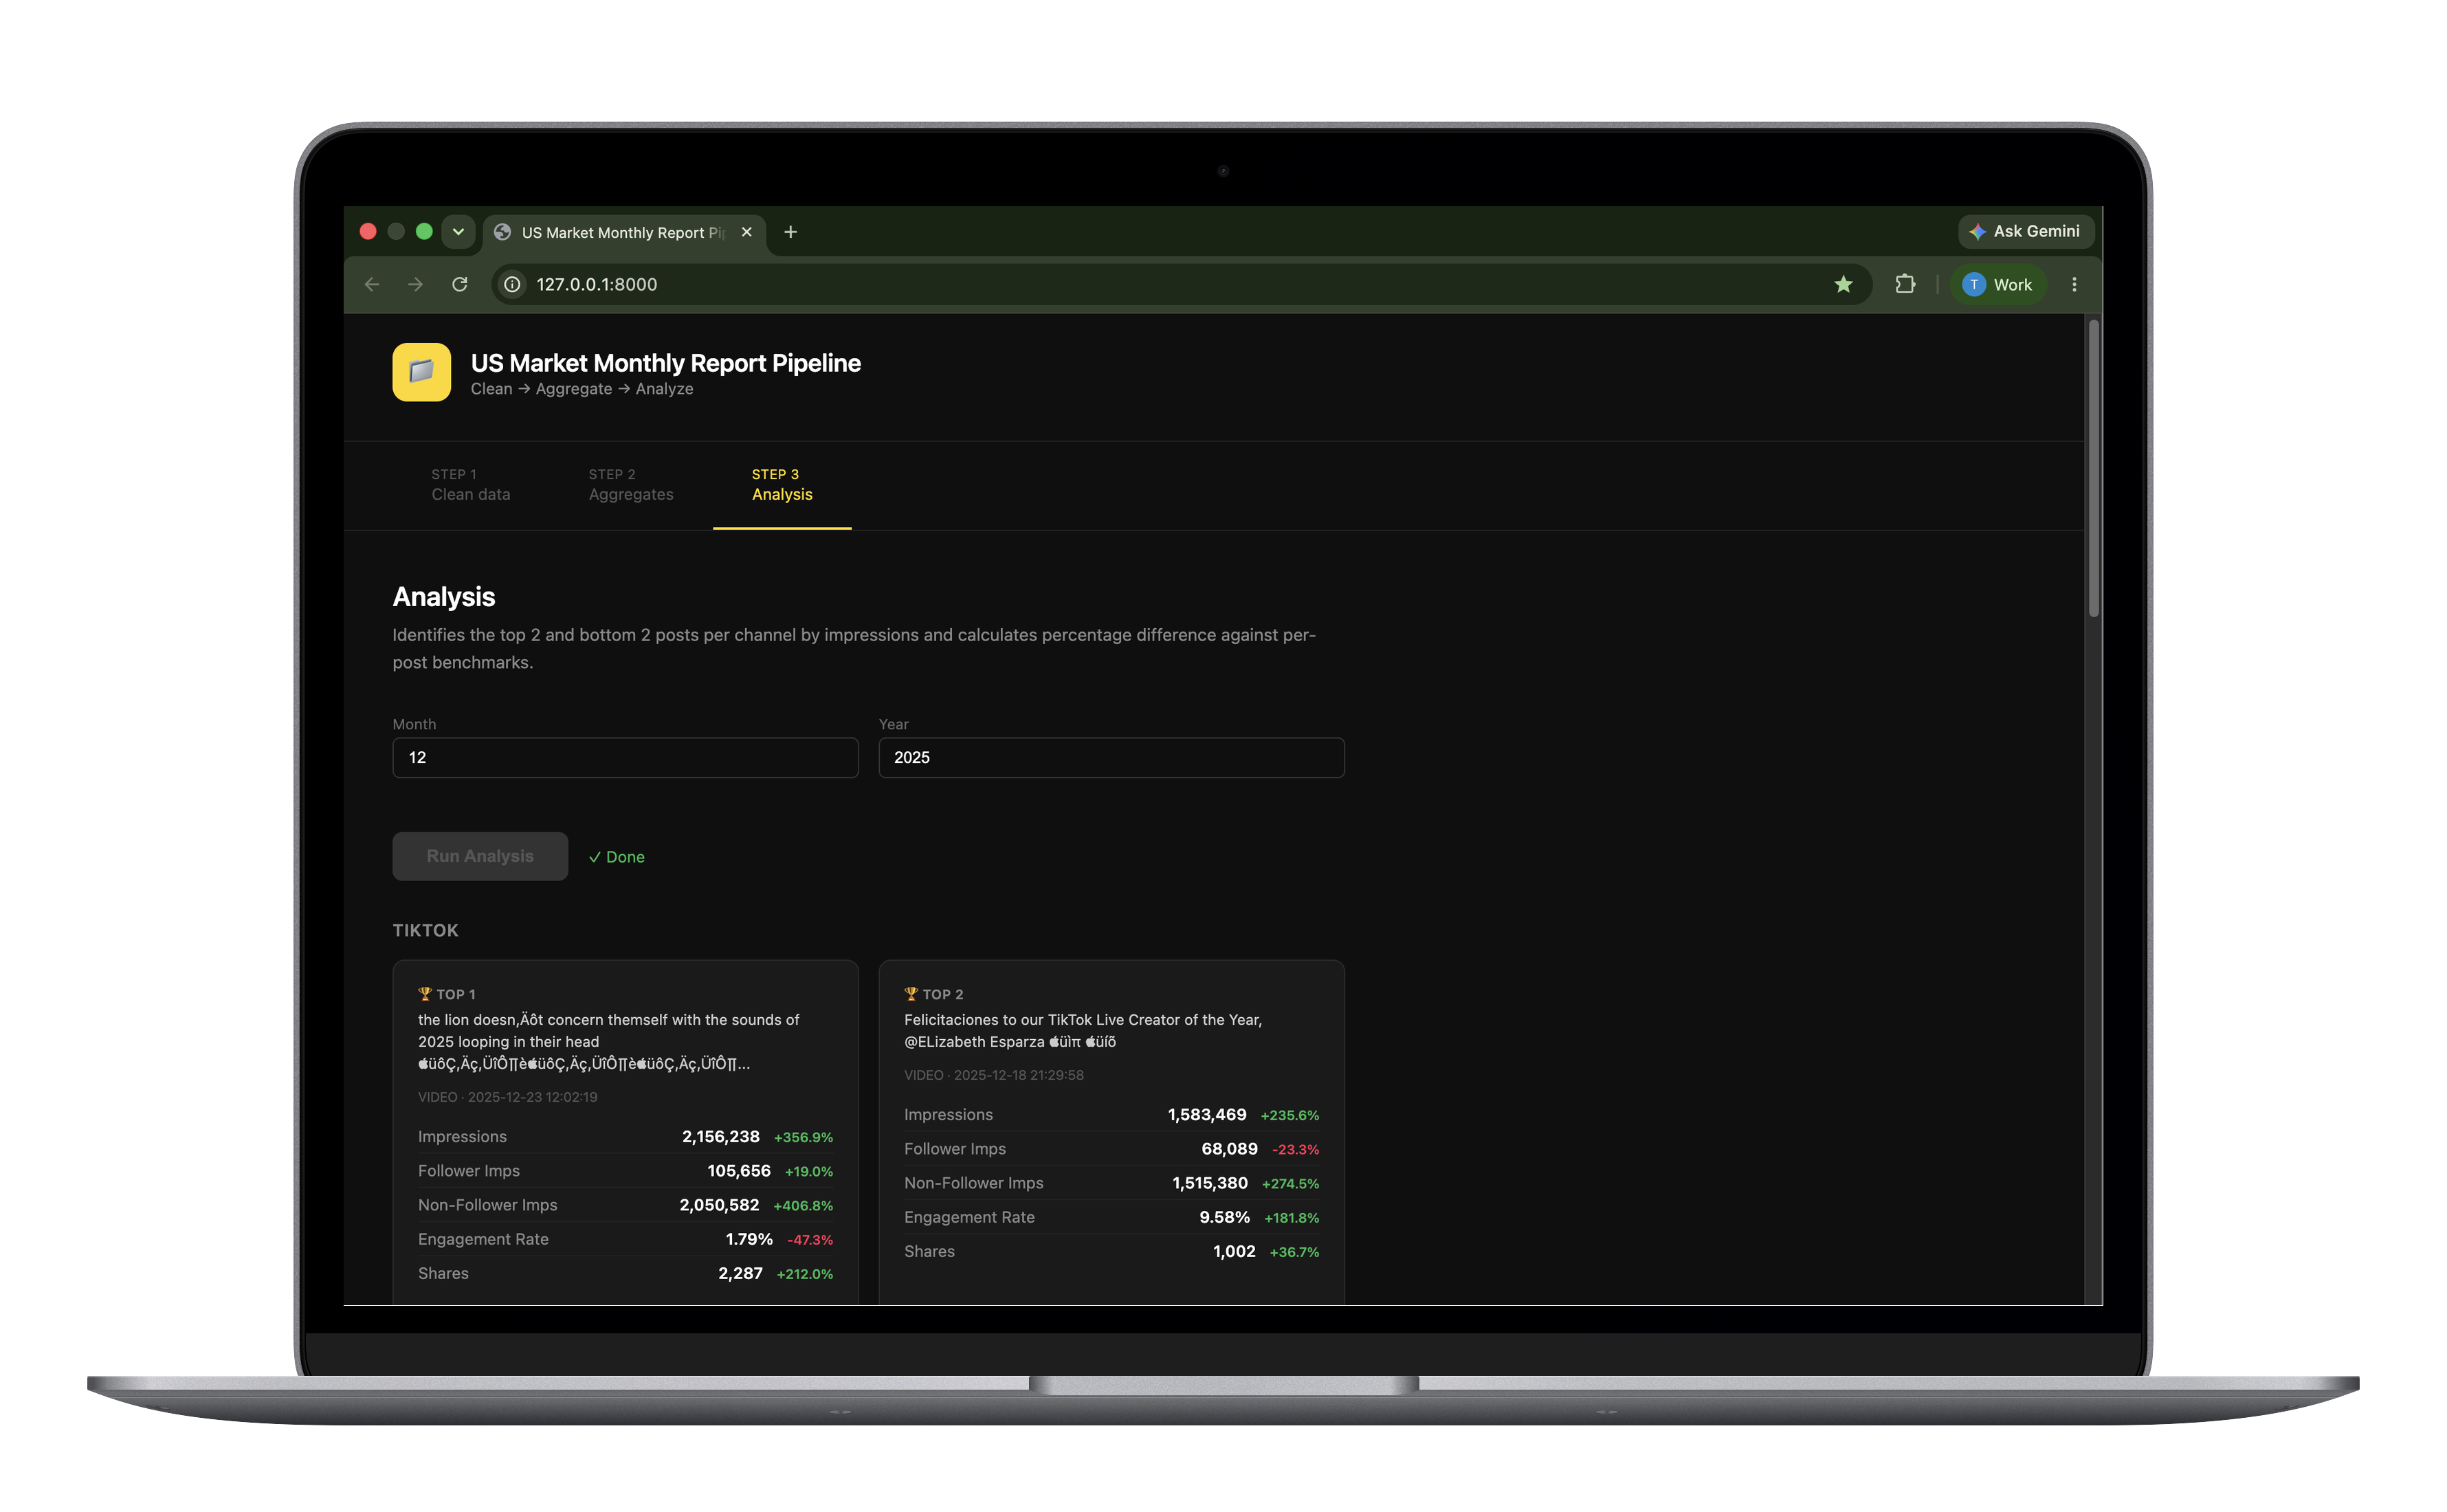Click the browser back arrow

click(x=372, y=285)
